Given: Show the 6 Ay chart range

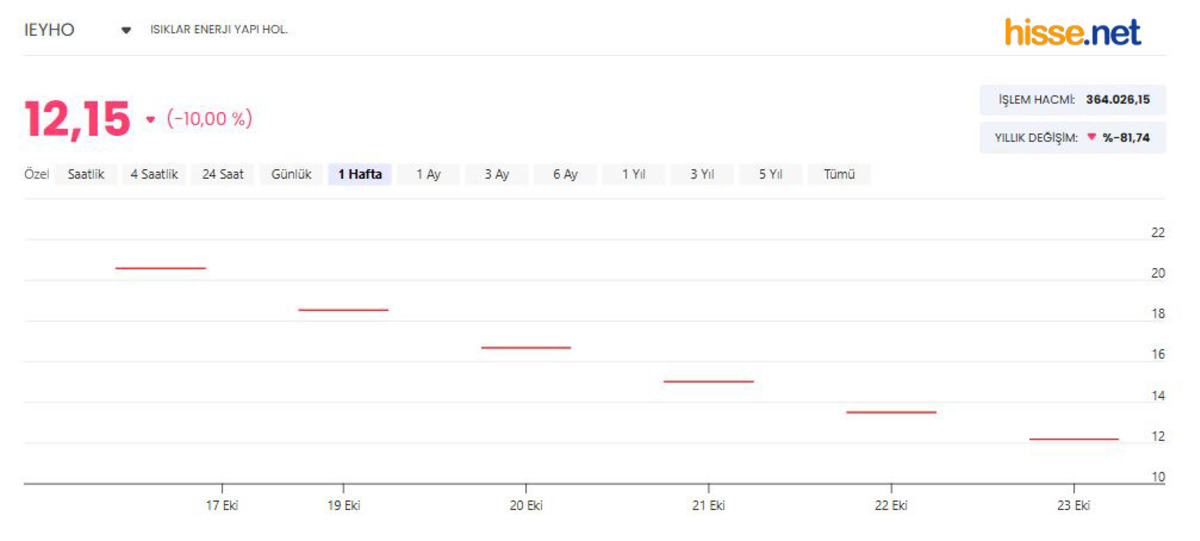Looking at the screenshot, I should point(565,174).
